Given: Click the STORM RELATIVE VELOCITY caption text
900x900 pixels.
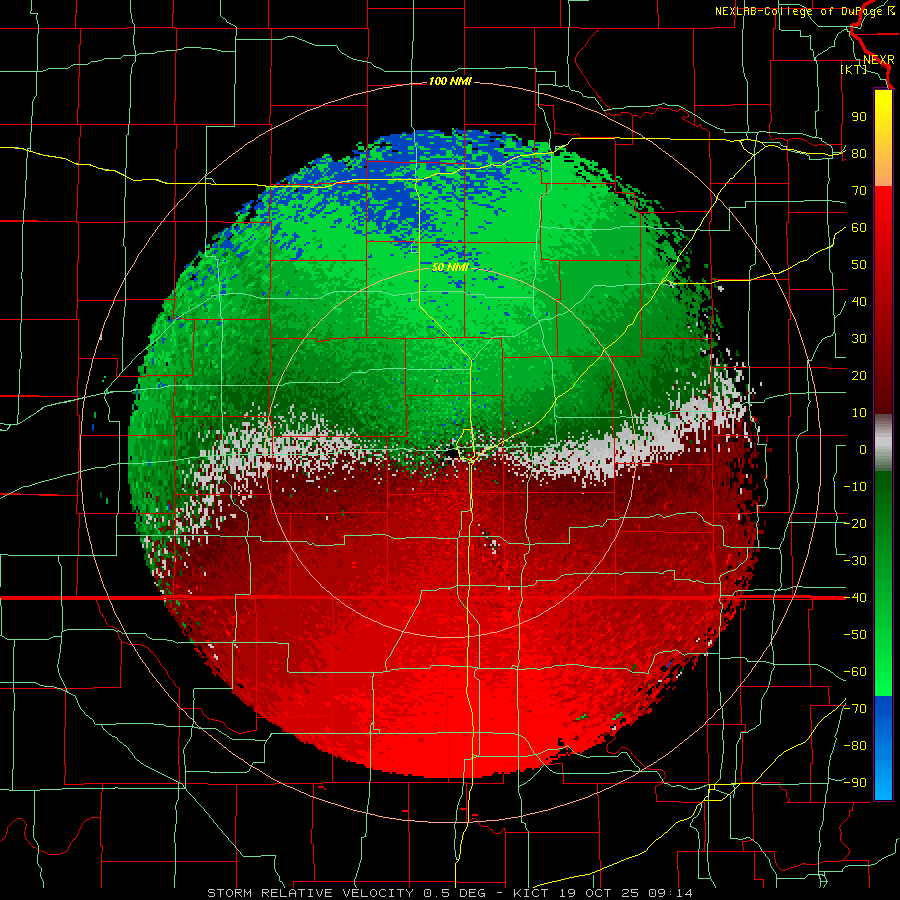Looking at the screenshot, I should tap(310, 893).
